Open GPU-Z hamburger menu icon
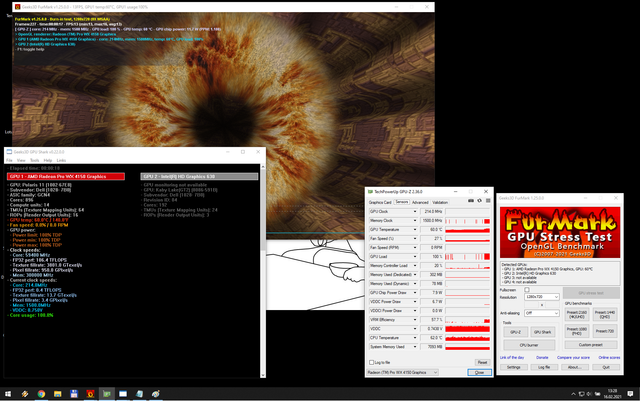This screenshot has width=640, height=401. [x=488, y=201]
